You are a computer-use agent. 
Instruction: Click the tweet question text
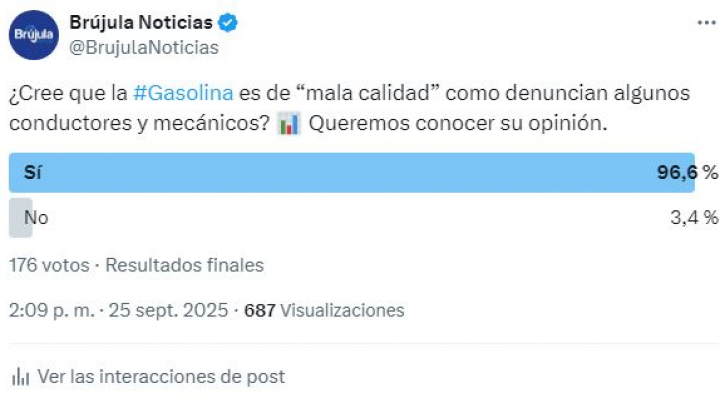pyautogui.click(x=349, y=108)
